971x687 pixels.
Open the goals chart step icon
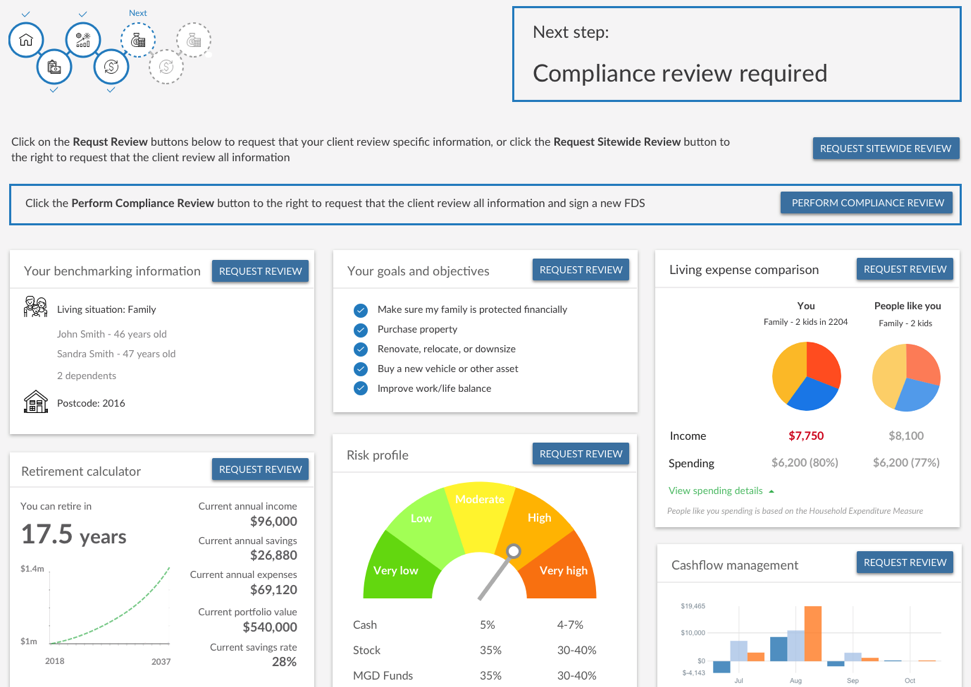pos(83,40)
